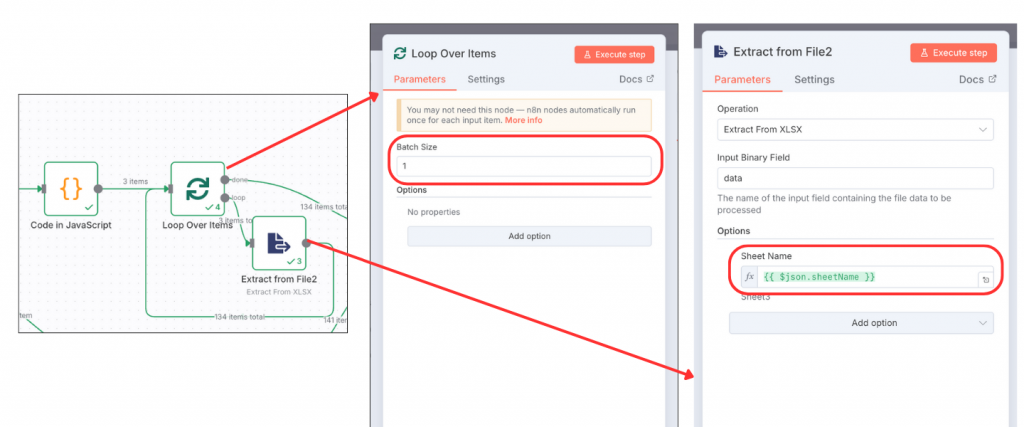The height and width of the screenshot is (427, 1024).
Task: Open Parameters tab in Loop Over Items
Action: point(419,79)
